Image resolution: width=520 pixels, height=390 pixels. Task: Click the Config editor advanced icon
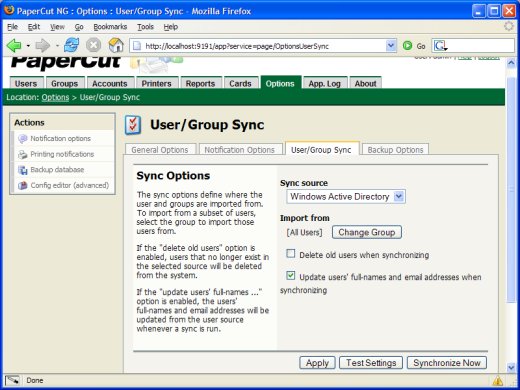[23, 185]
